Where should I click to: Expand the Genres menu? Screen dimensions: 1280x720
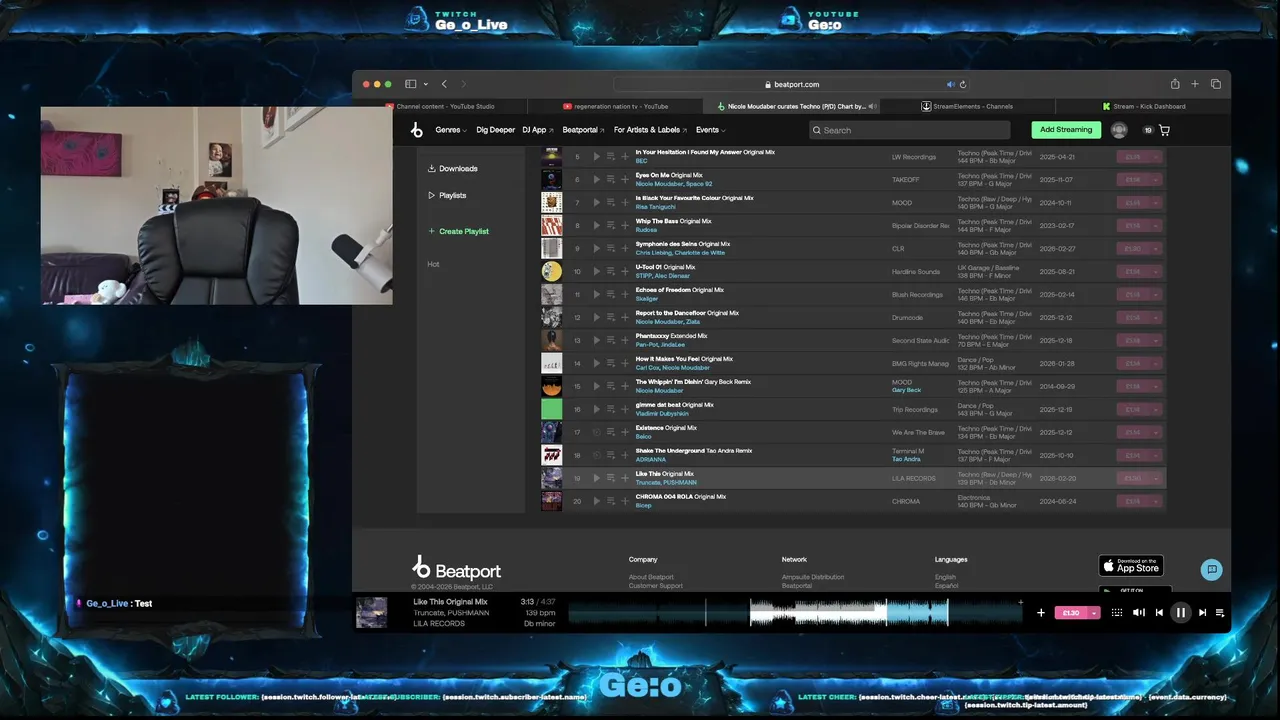pos(451,130)
